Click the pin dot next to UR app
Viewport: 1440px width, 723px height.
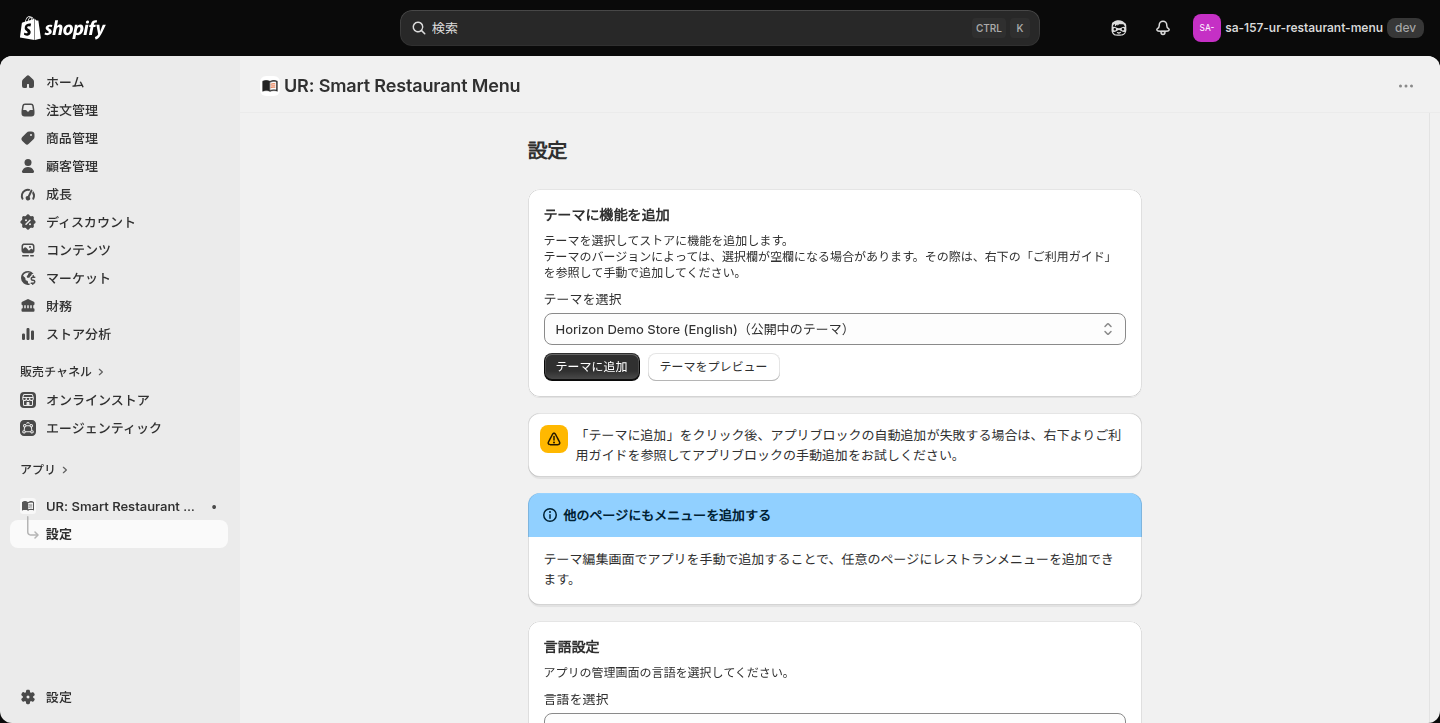click(x=214, y=507)
